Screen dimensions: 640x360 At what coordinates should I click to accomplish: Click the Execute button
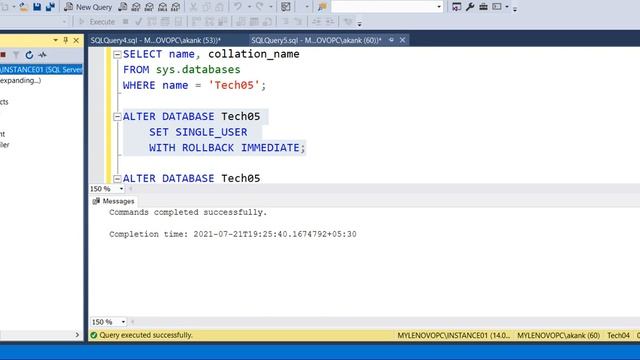98,22
